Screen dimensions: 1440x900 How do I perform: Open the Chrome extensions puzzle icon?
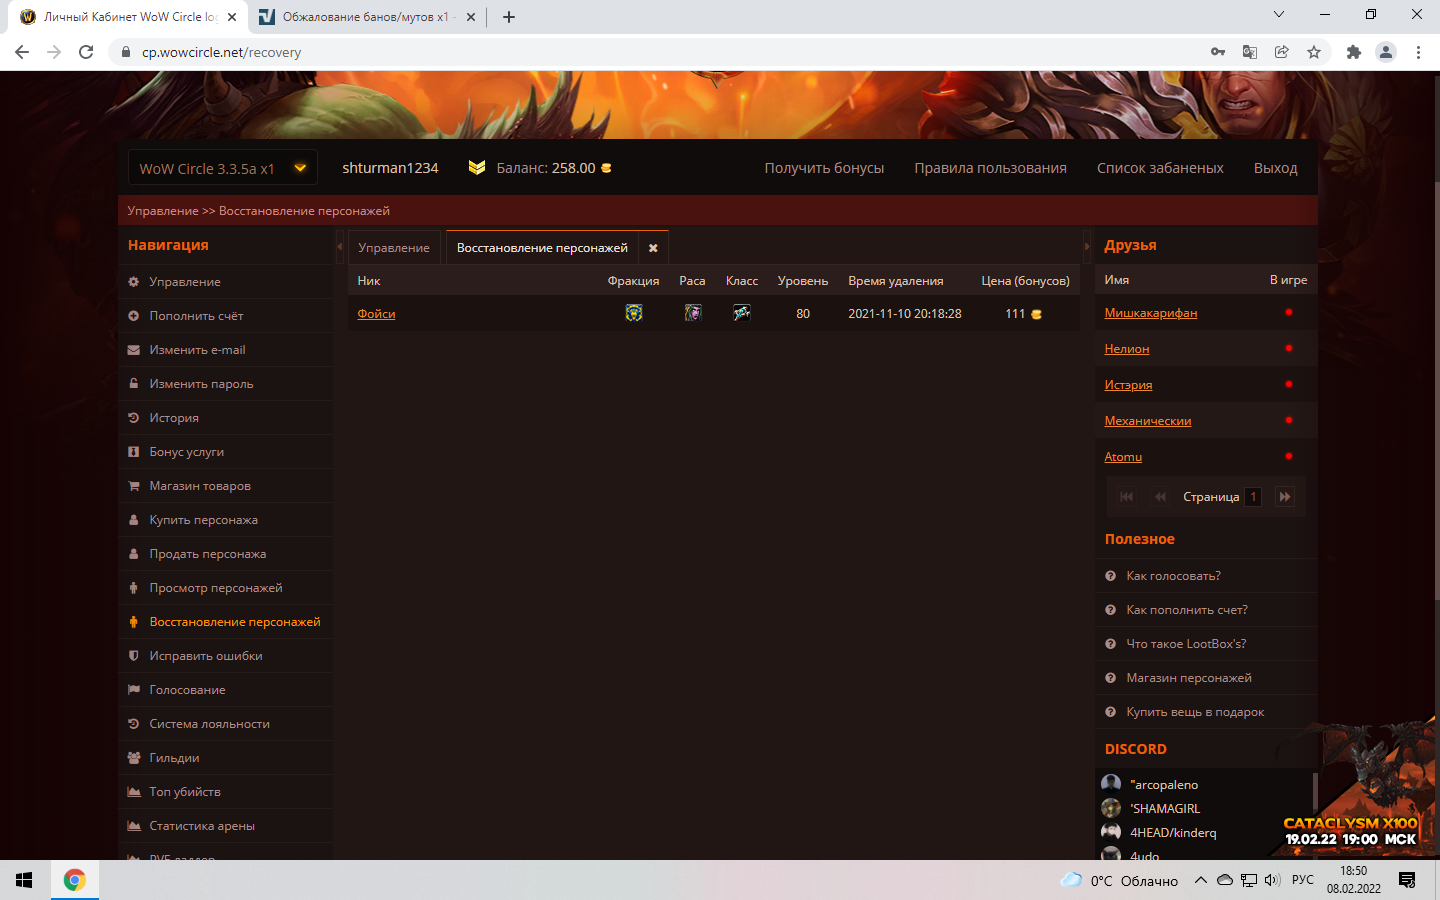coord(1353,52)
